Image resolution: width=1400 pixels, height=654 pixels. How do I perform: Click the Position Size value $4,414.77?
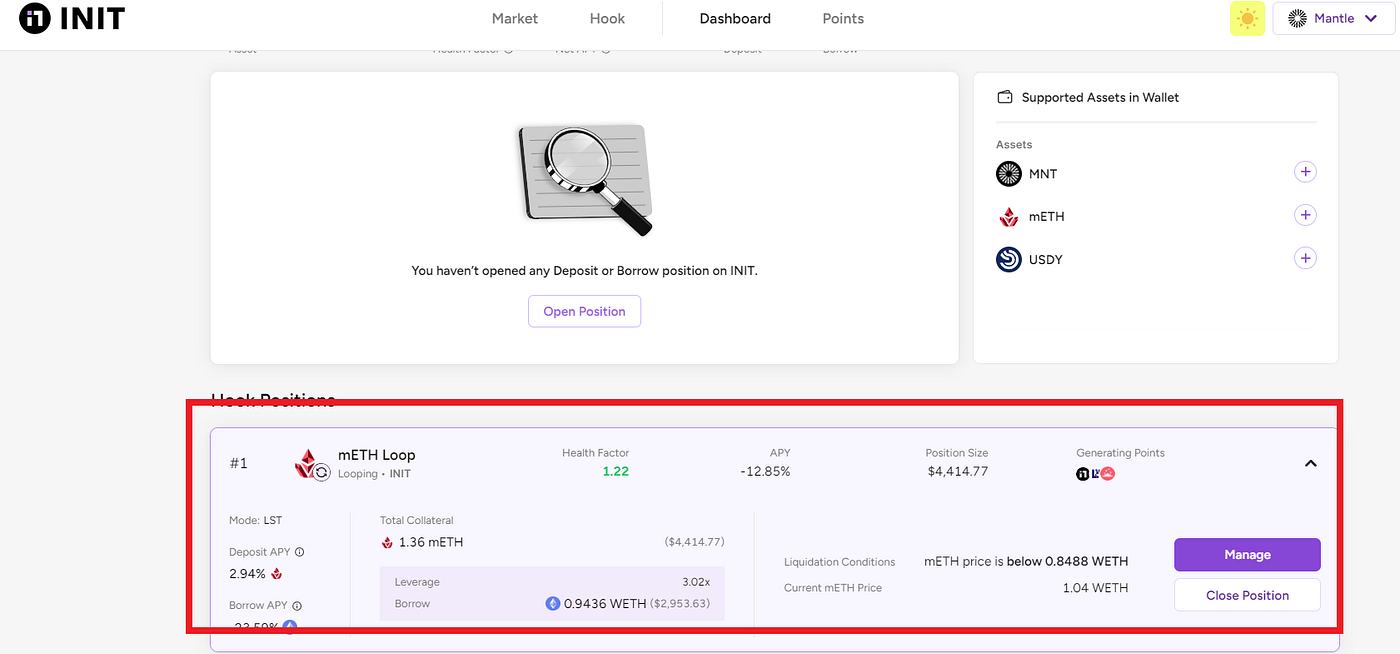point(957,471)
